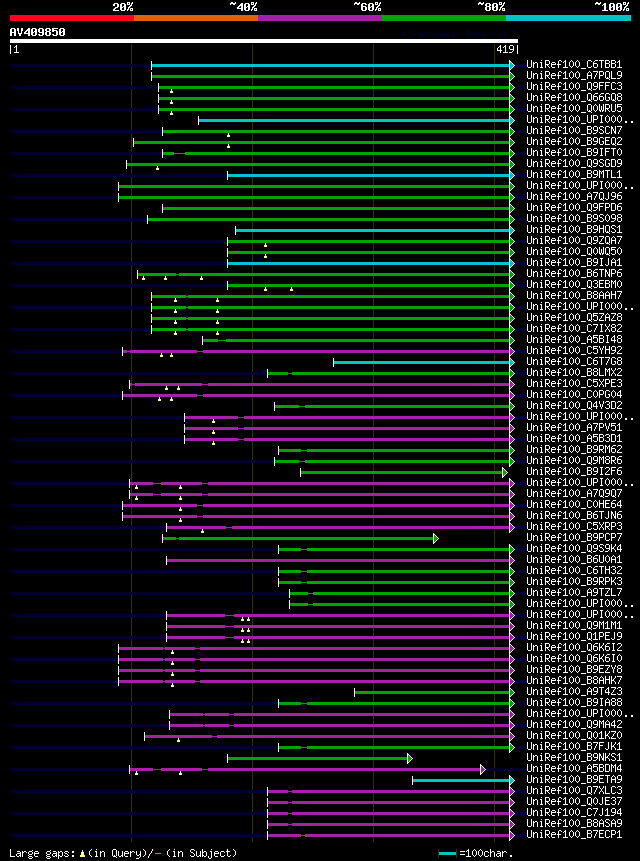Select the UniRef100_B8AAH7 hit name
640x861 pixels.
[x=574, y=295]
